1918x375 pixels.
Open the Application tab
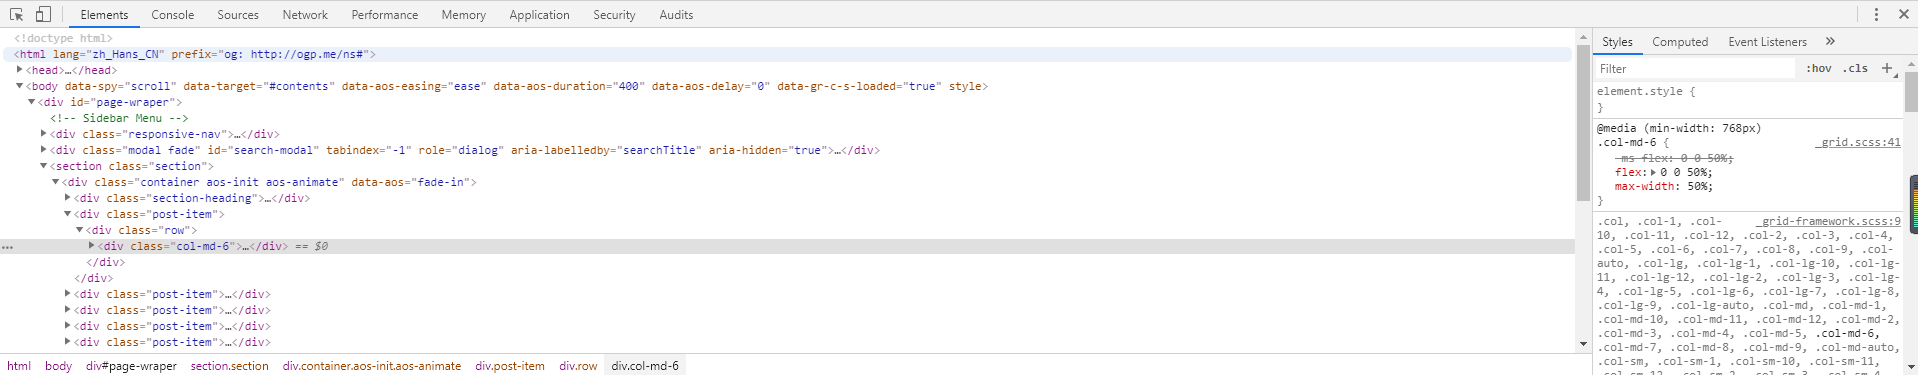(539, 14)
